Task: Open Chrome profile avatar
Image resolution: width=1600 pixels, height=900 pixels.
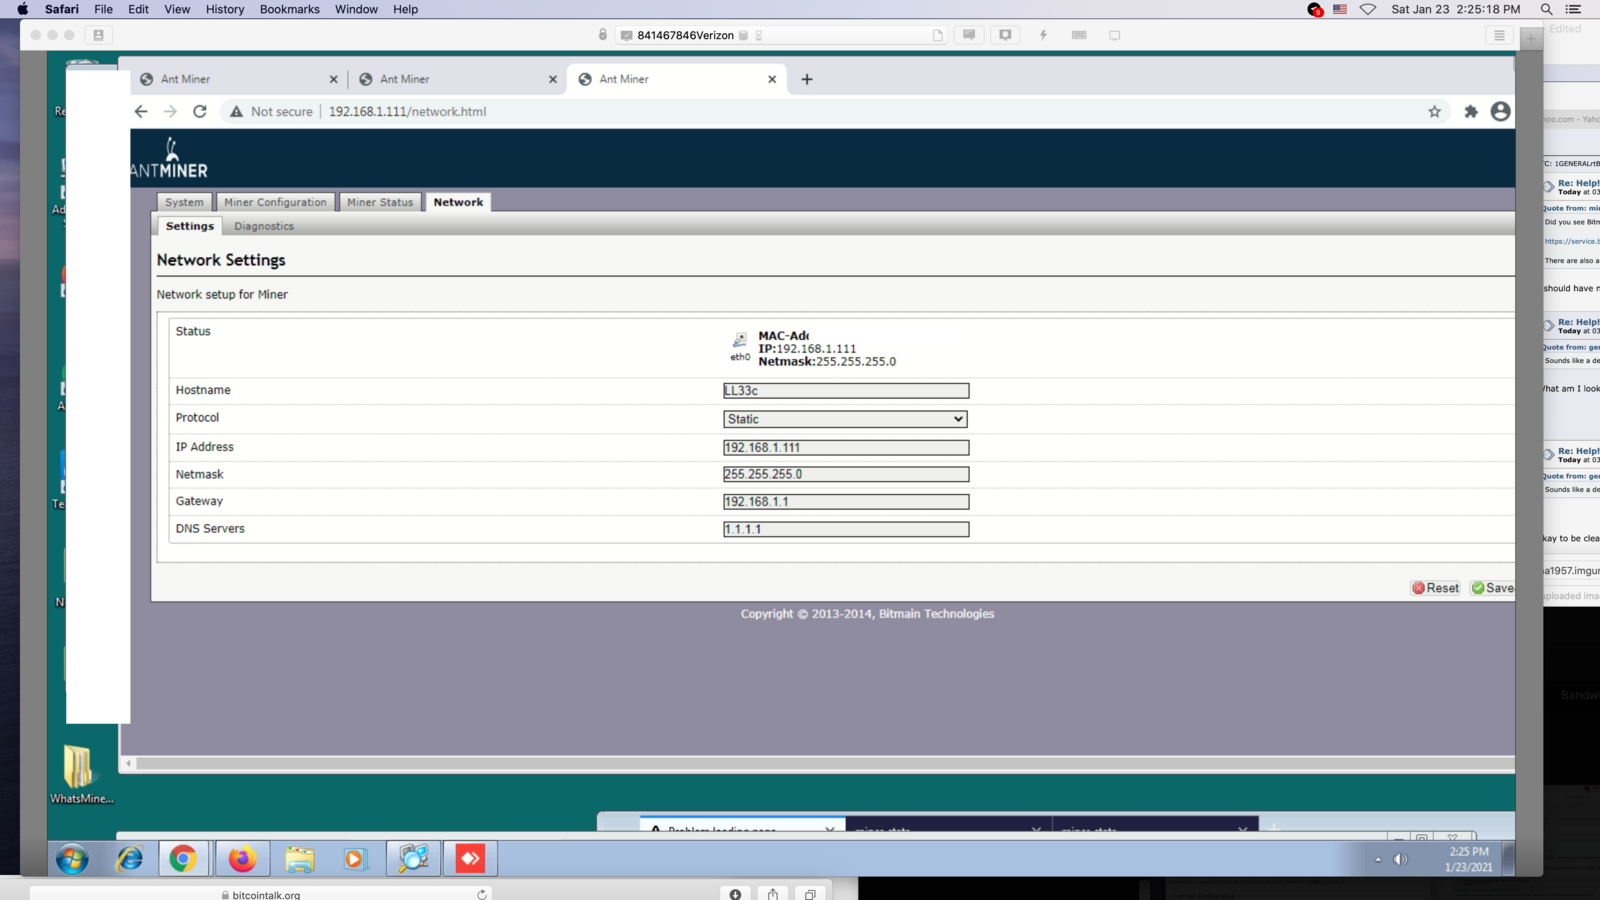Action: tap(1500, 111)
